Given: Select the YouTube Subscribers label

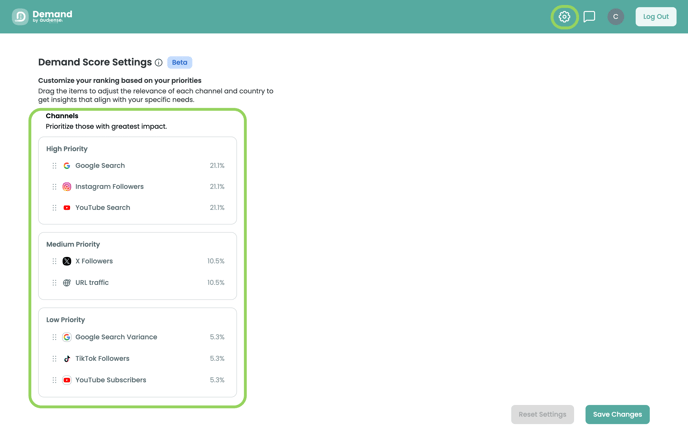Looking at the screenshot, I should tap(111, 380).
